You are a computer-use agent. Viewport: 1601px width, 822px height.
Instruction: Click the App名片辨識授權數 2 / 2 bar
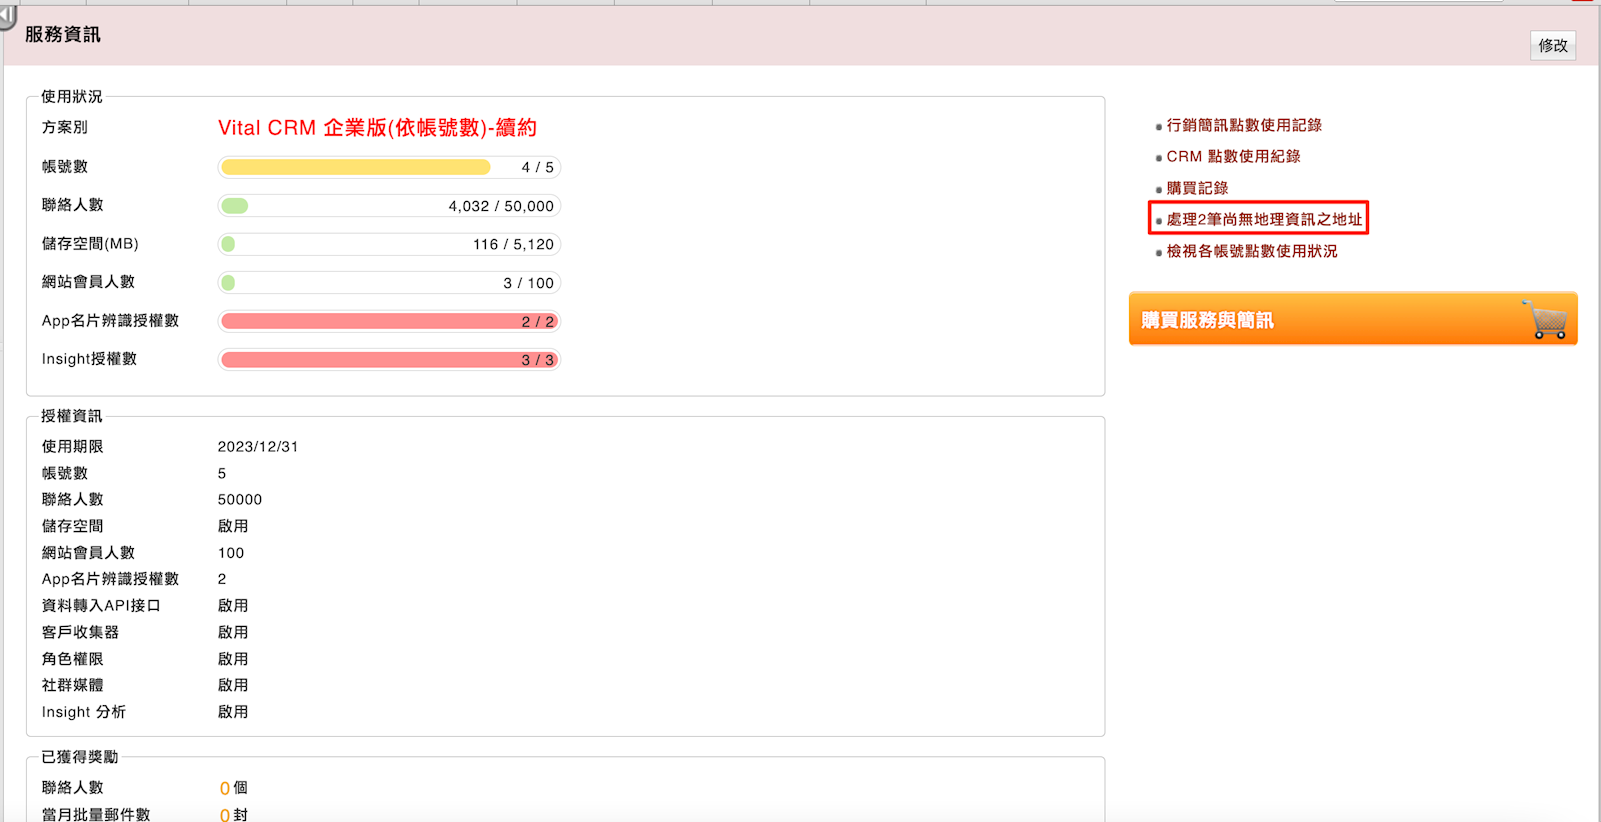[389, 321]
